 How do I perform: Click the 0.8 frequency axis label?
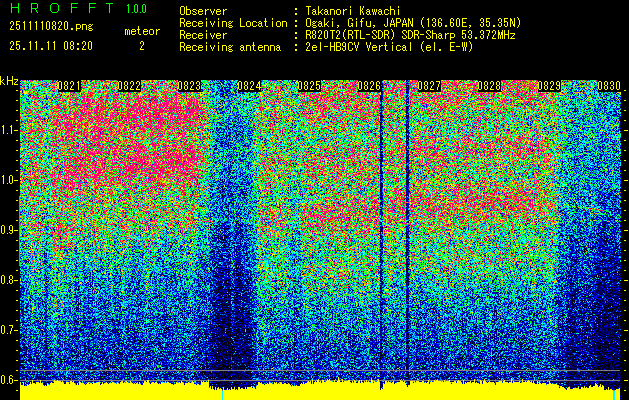point(9,280)
